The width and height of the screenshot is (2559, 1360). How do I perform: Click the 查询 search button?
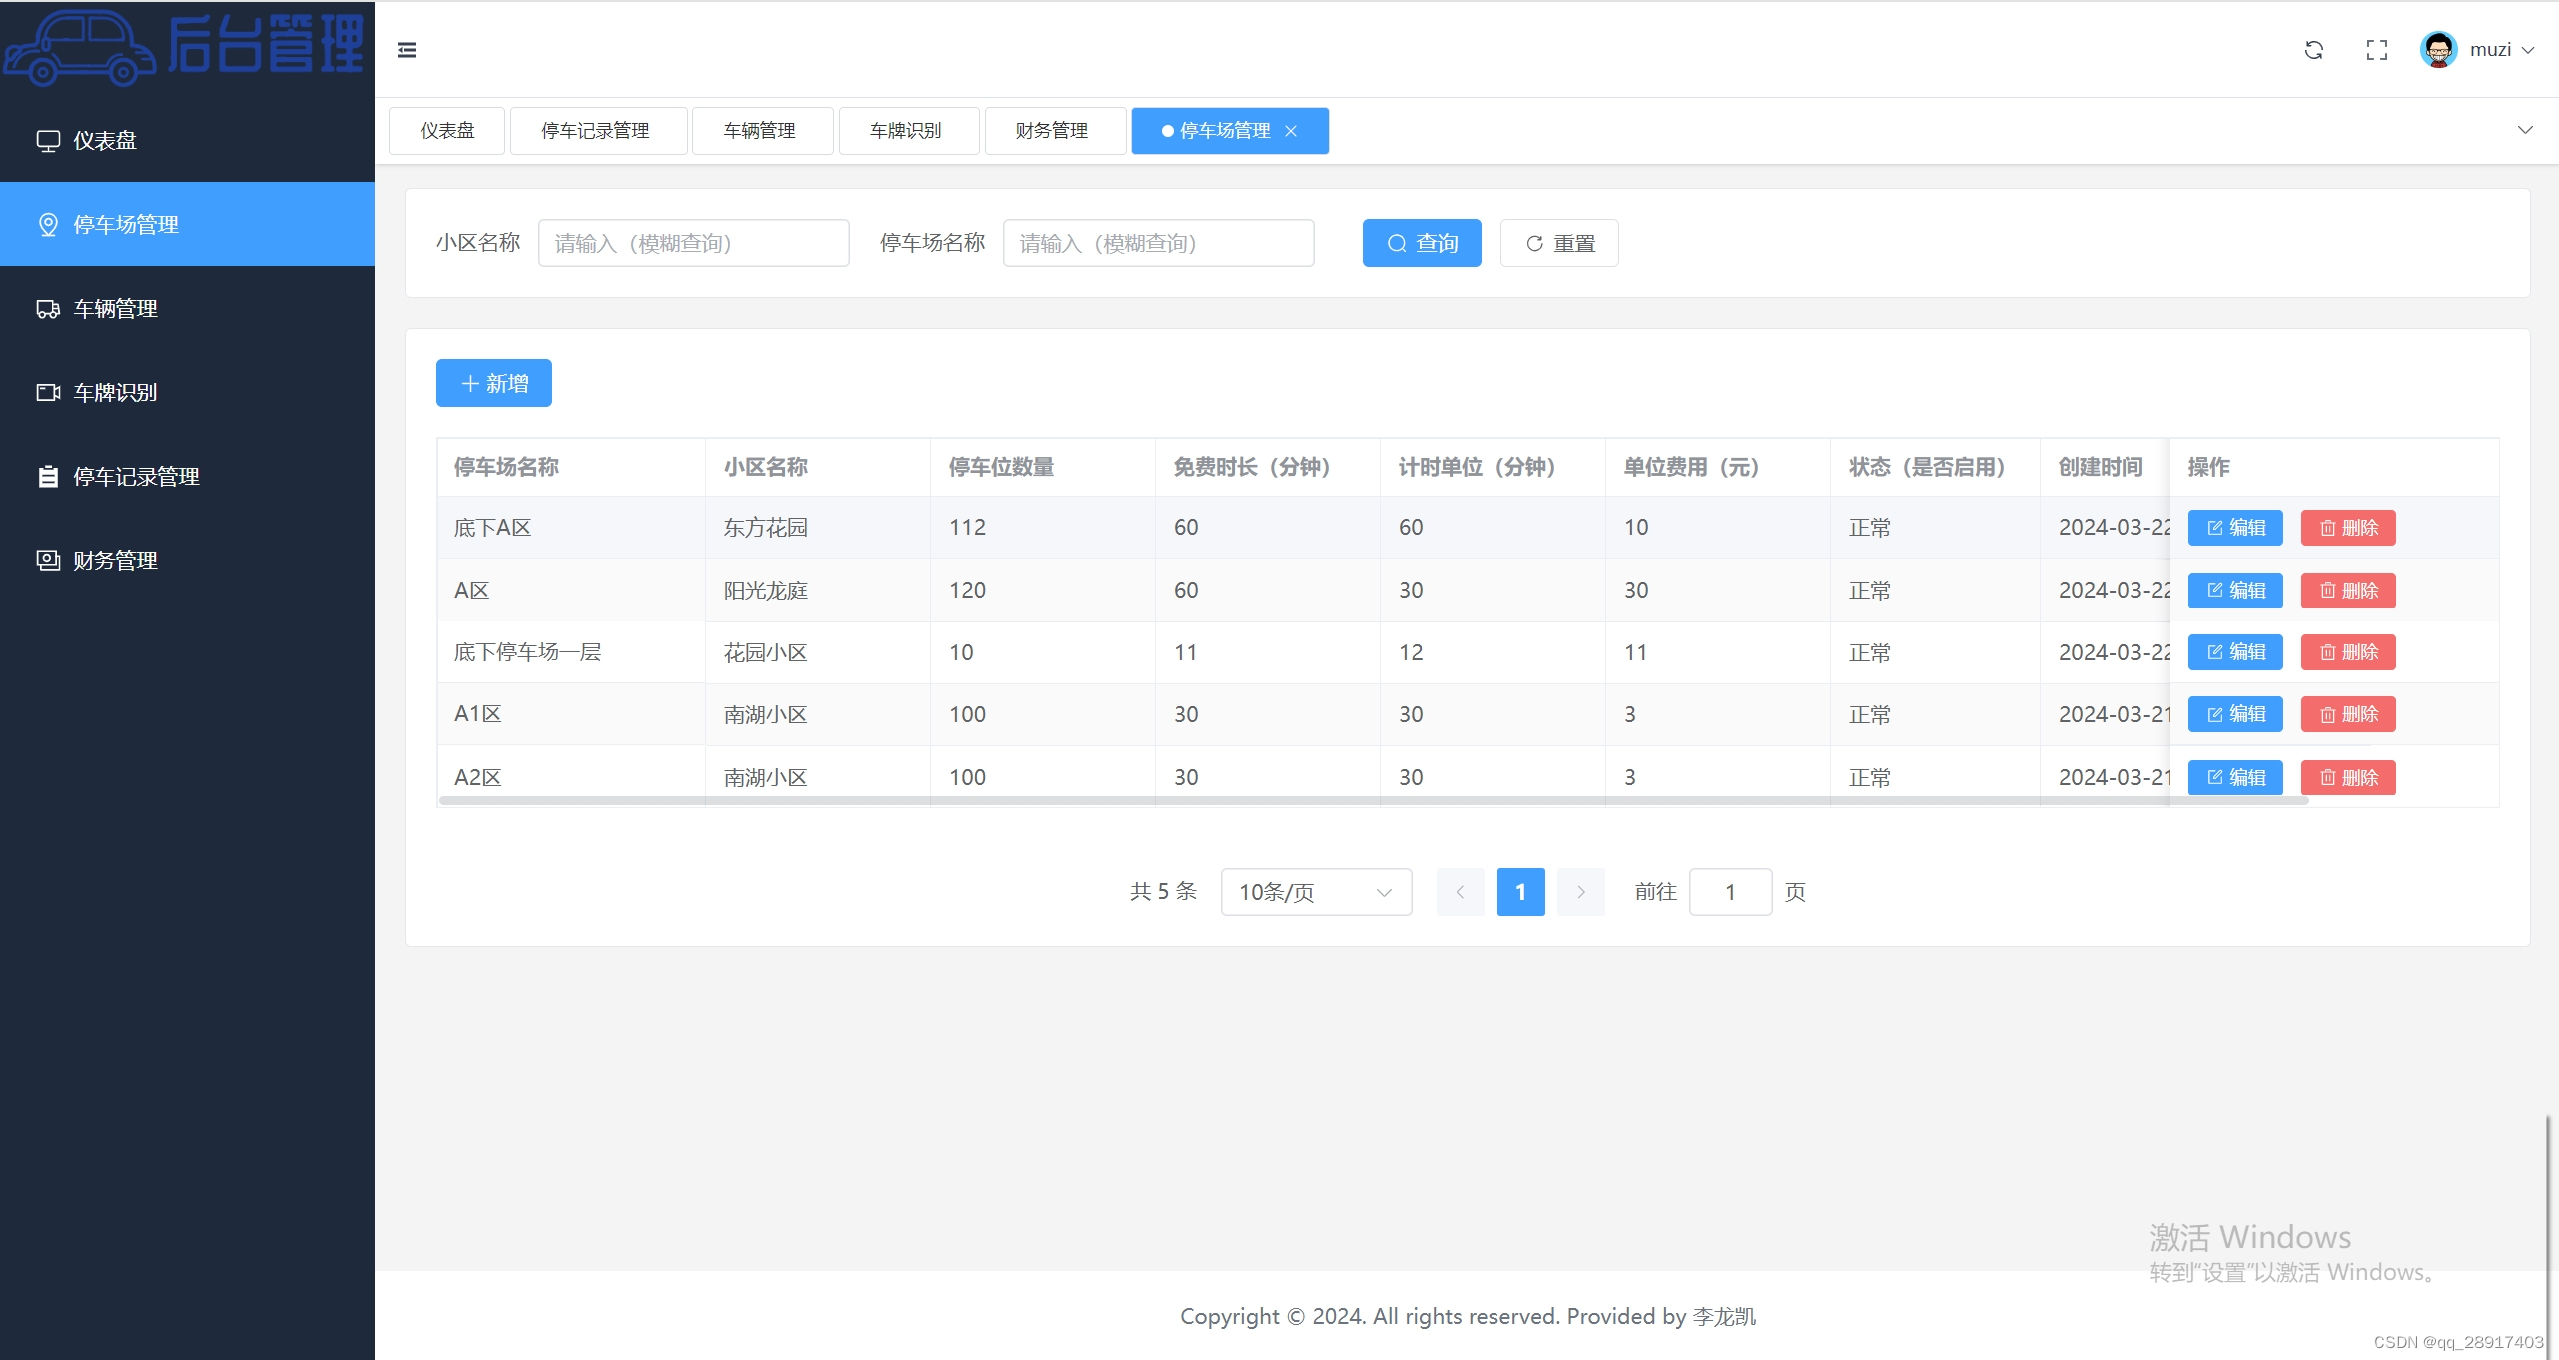1421,243
